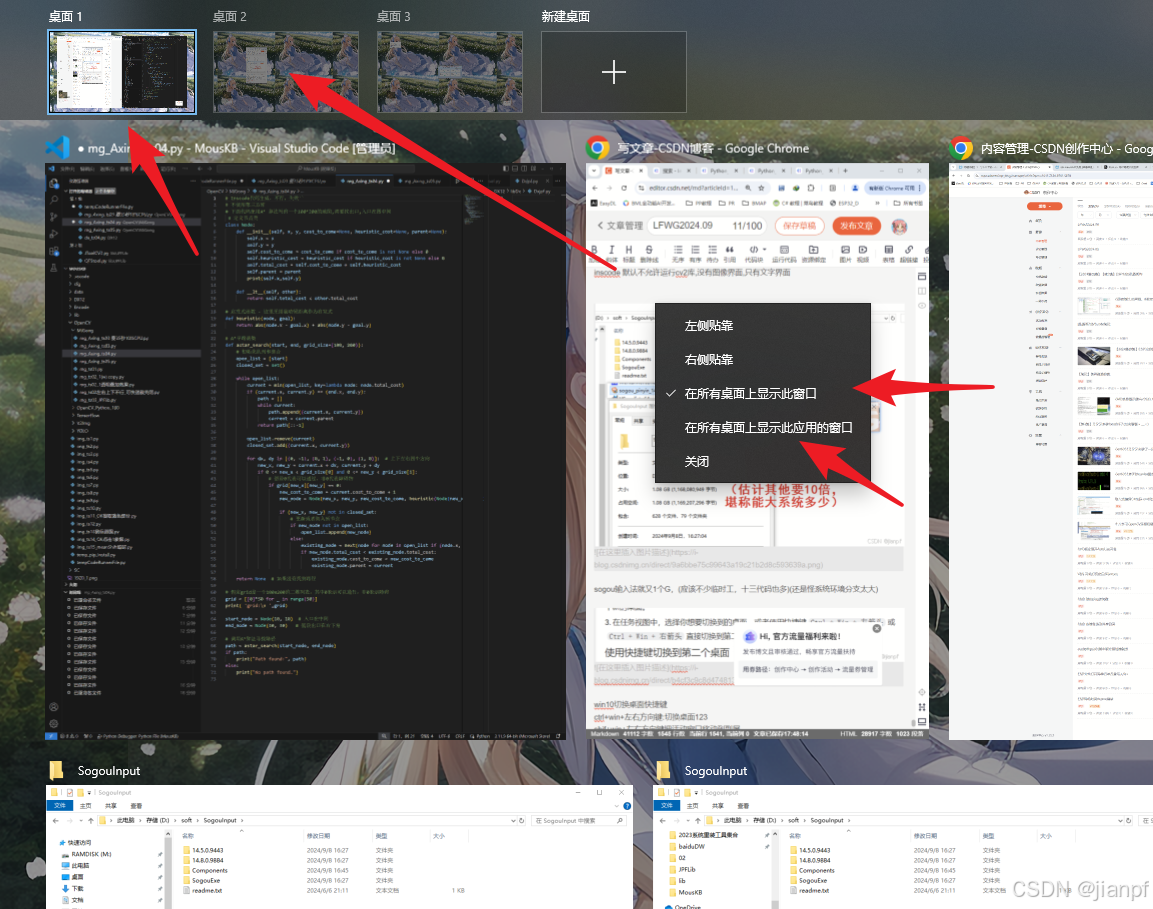Insert heading with the H icon
Image resolution: width=1153 pixels, height=909 pixels.
(x=629, y=252)
